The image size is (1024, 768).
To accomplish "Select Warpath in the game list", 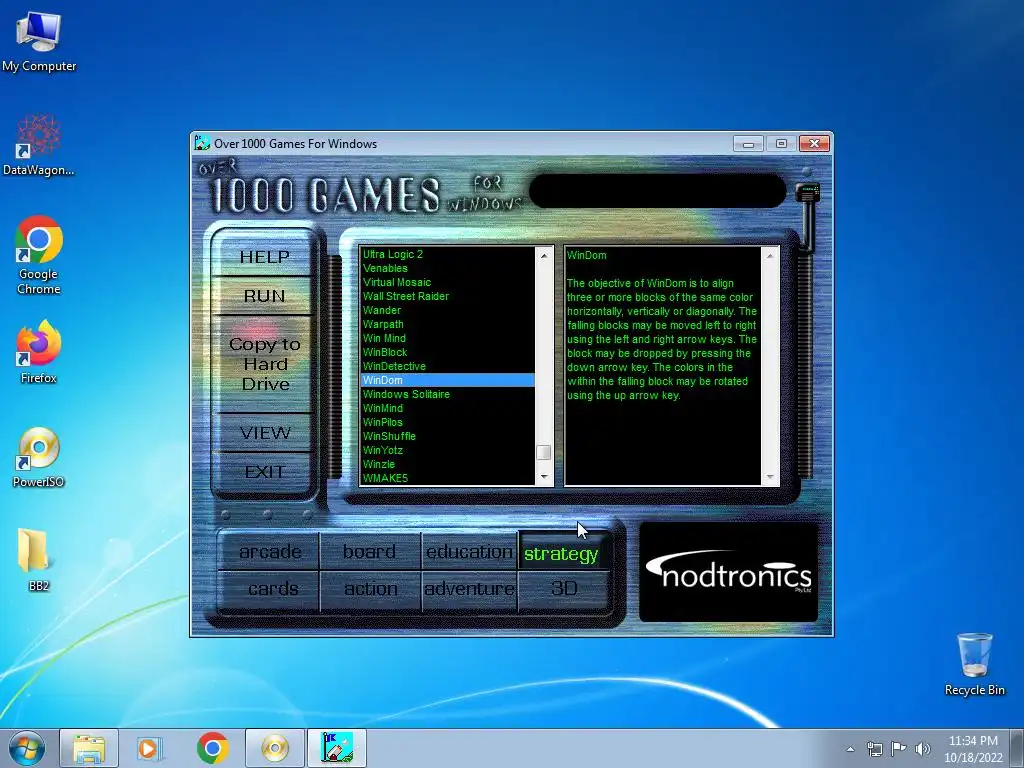I will (x=447, y=324).
